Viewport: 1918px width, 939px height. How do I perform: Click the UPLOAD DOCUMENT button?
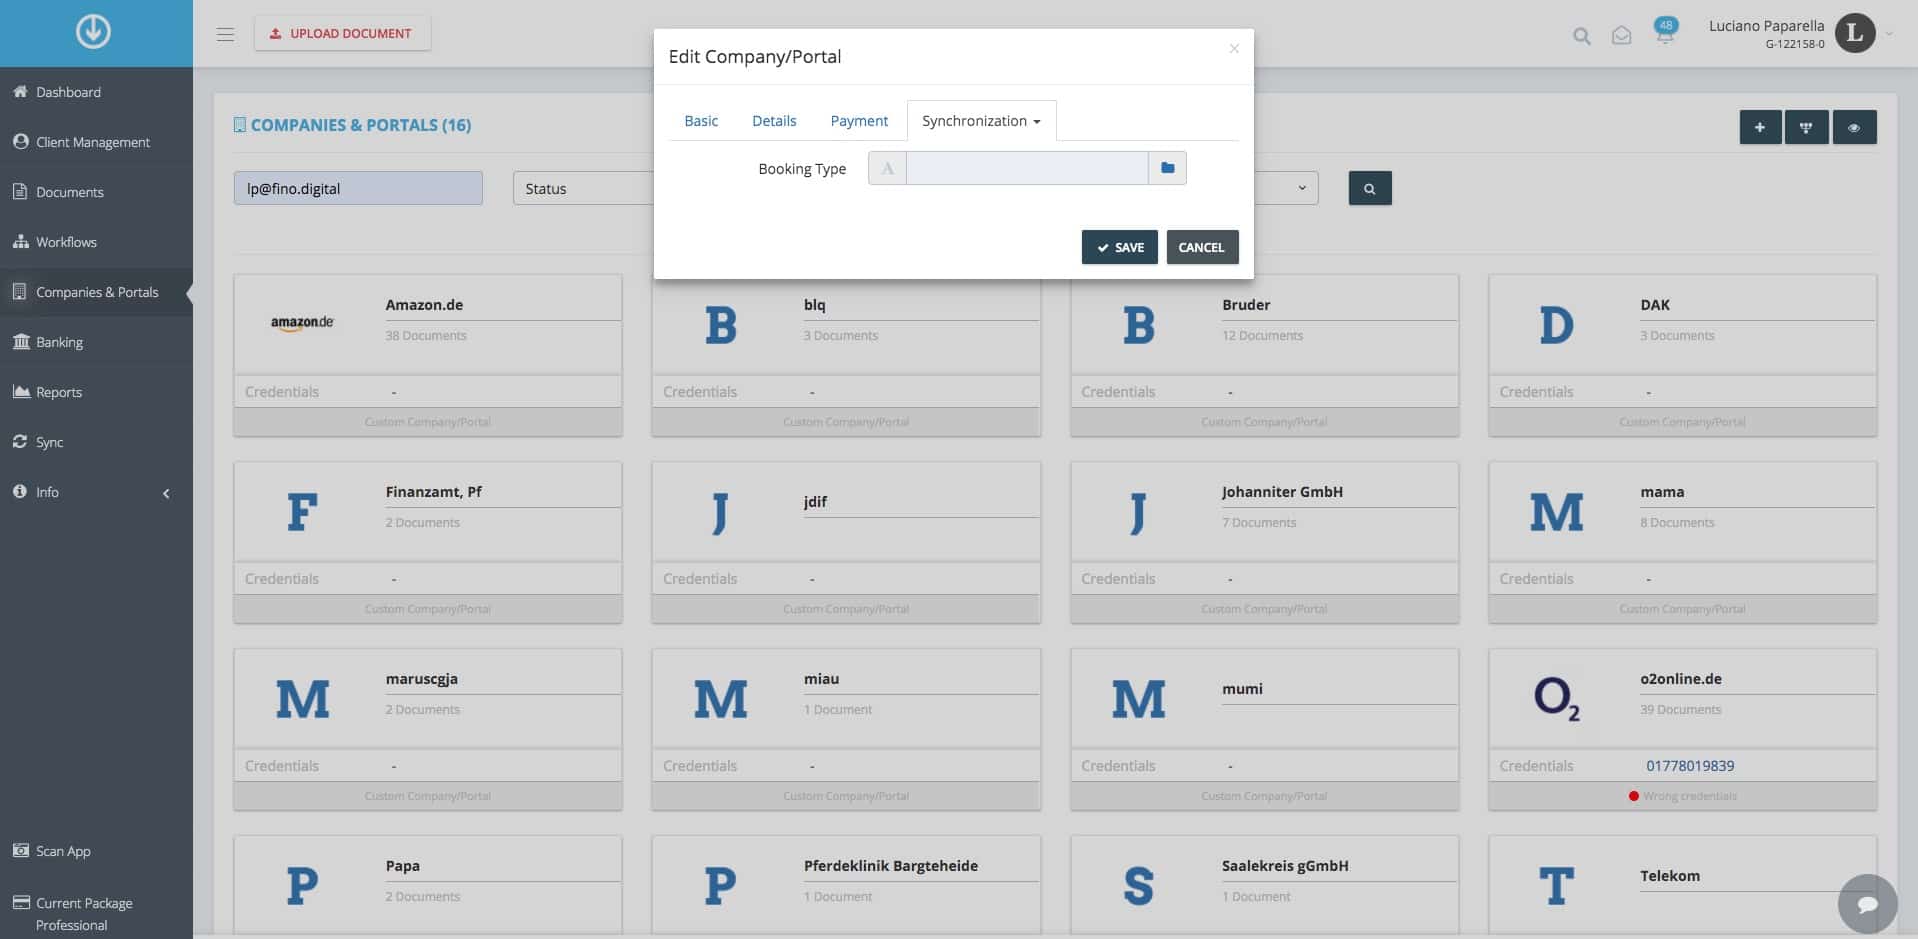pos(342,33)
